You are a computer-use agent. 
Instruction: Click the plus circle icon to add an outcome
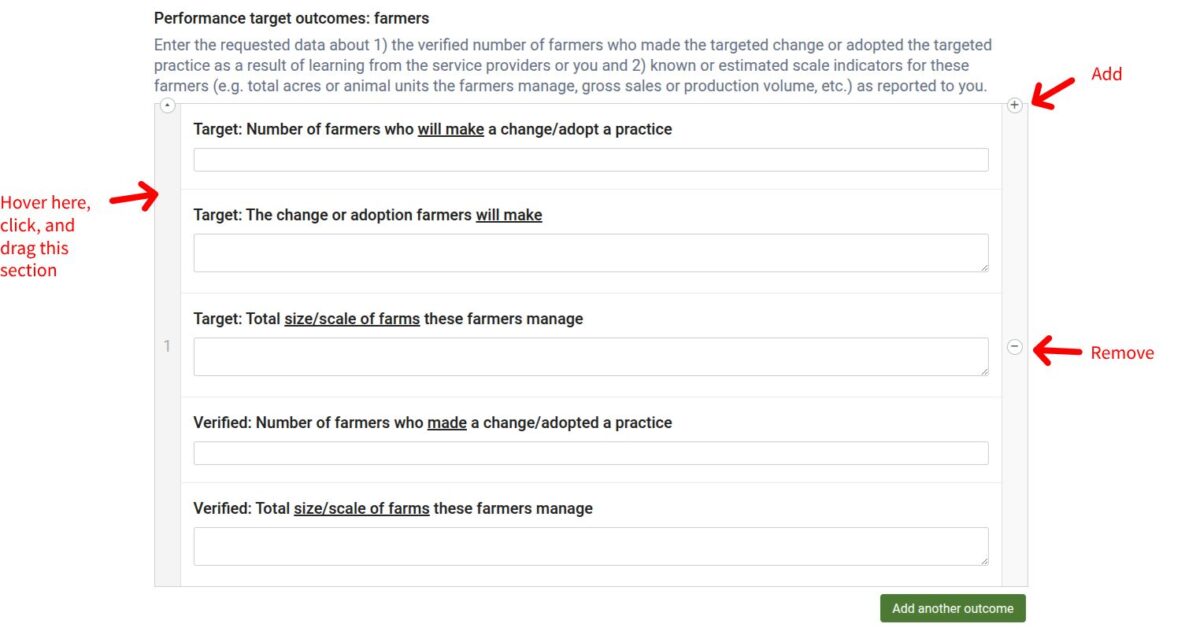(x=1015, y=105)
